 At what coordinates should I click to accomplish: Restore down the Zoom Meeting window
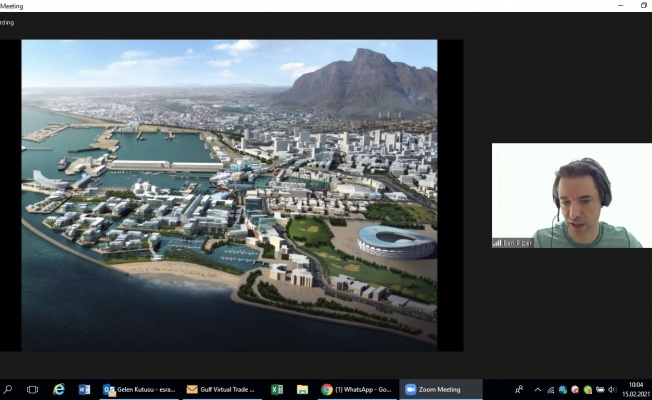(644, 6)
